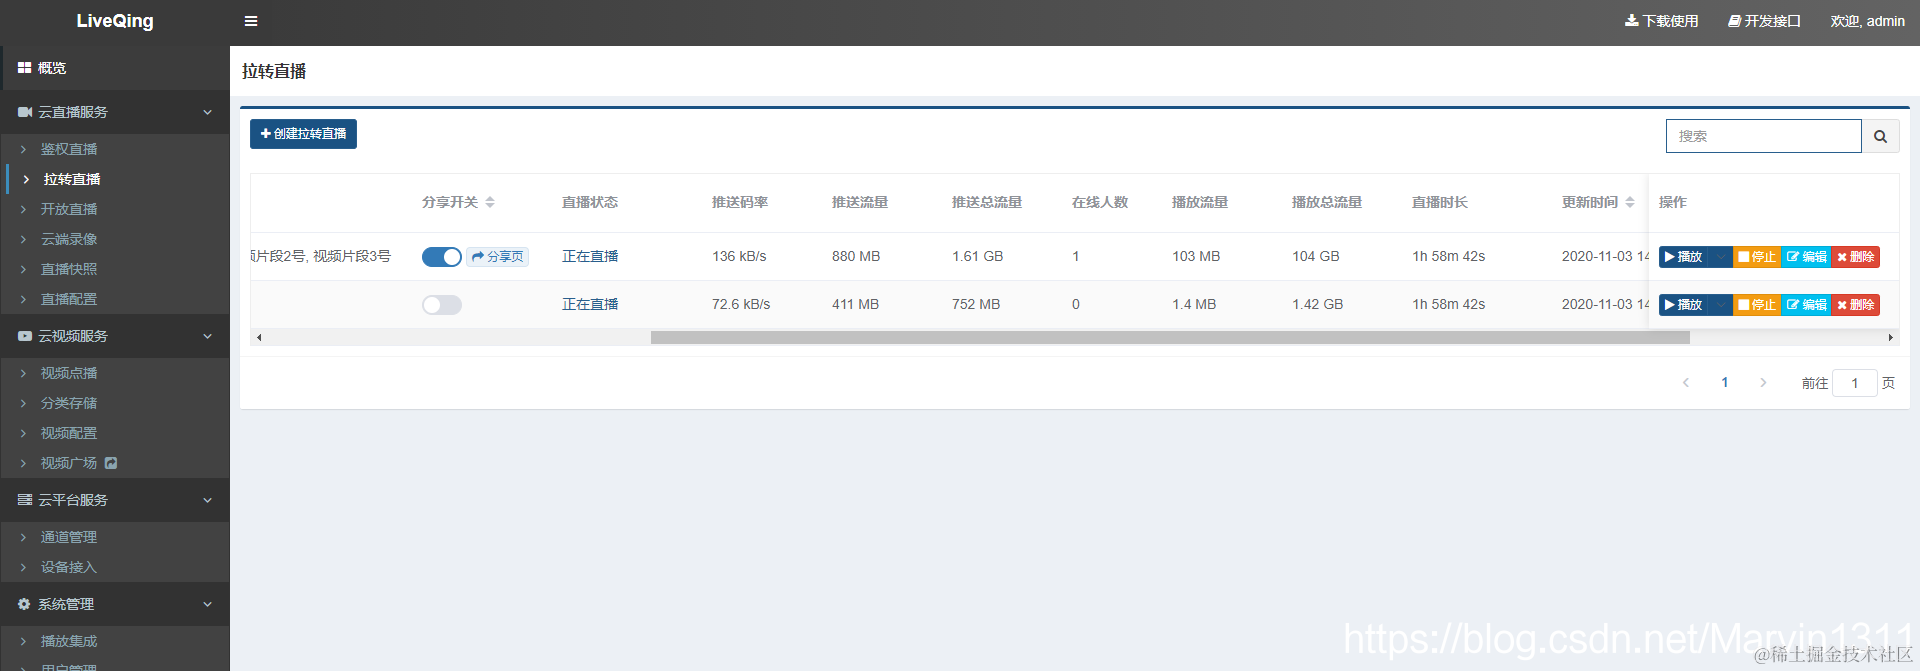This screenshot has height=671, width=1920.
Task: Click 播放 in the 72.6 kB/s row
Action: (1684, 305)
